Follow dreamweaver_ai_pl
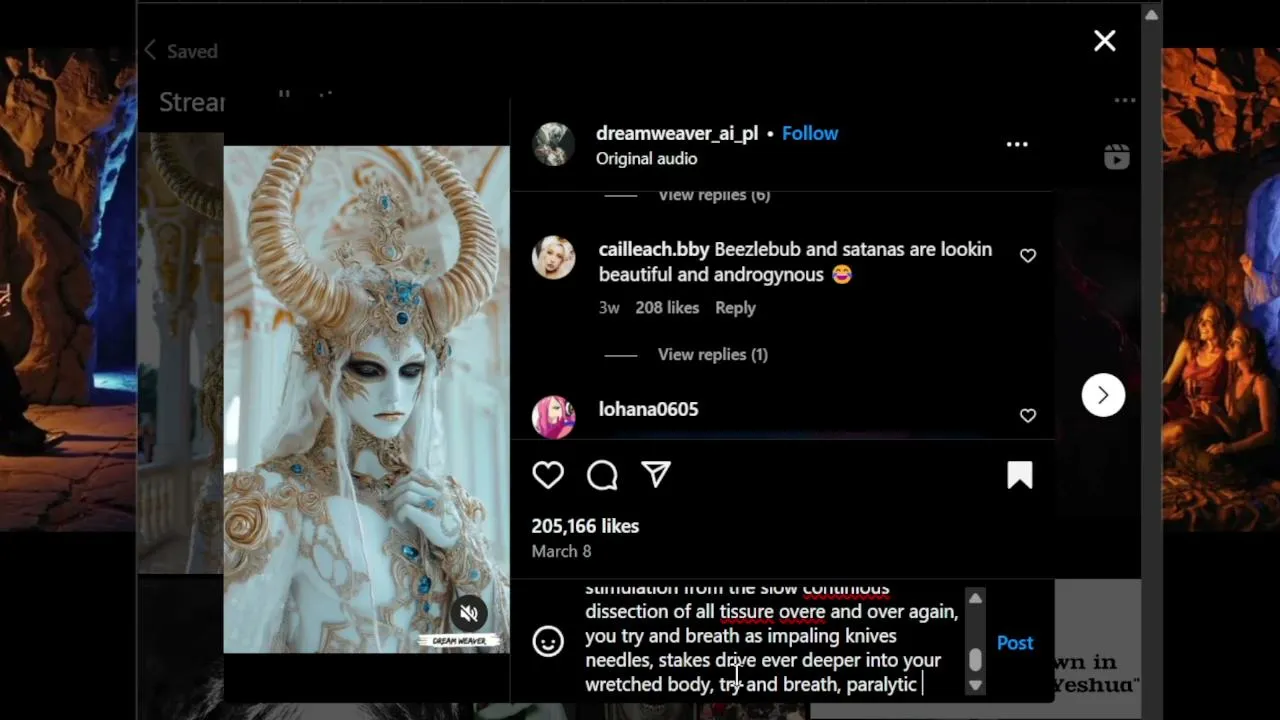Screen dimensions: 1280x720 click(810, 133)
